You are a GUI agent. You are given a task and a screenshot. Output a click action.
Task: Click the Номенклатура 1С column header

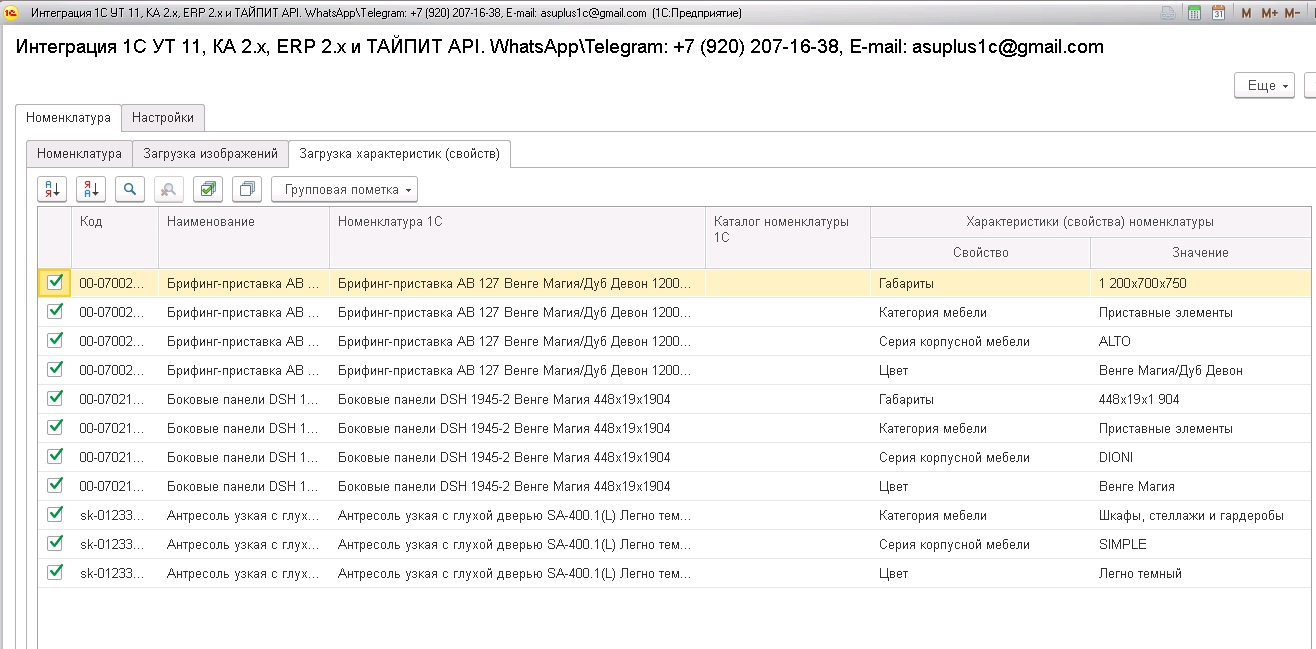(x=517, y=237)
